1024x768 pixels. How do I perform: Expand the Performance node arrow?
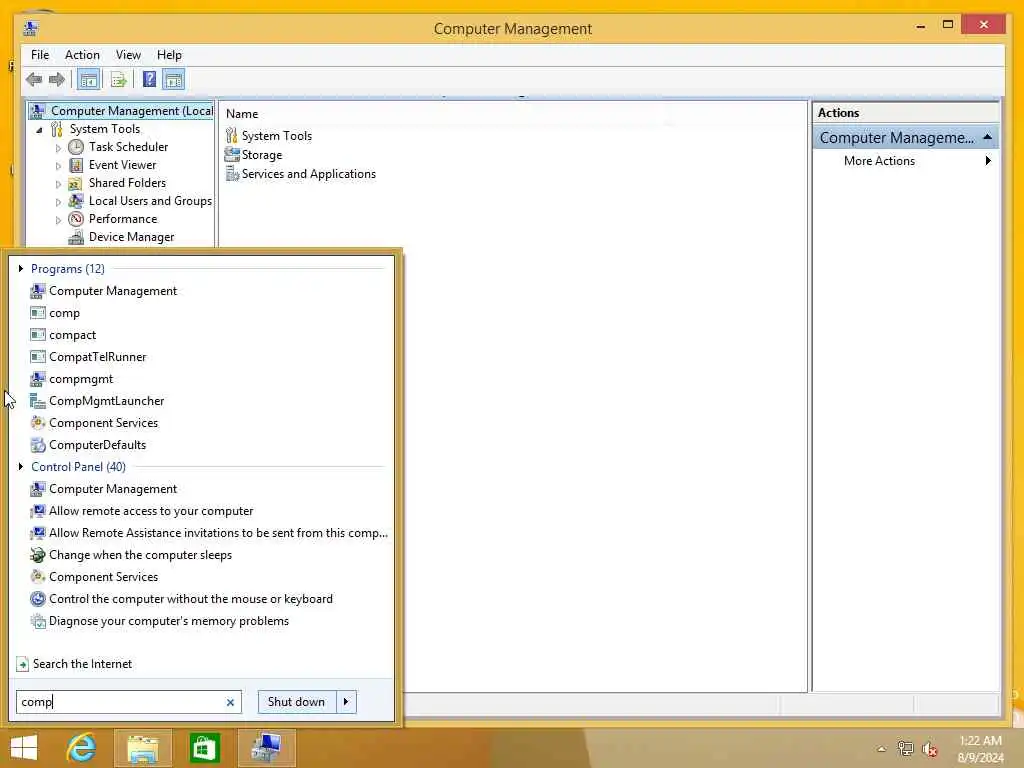pos(58,220)
